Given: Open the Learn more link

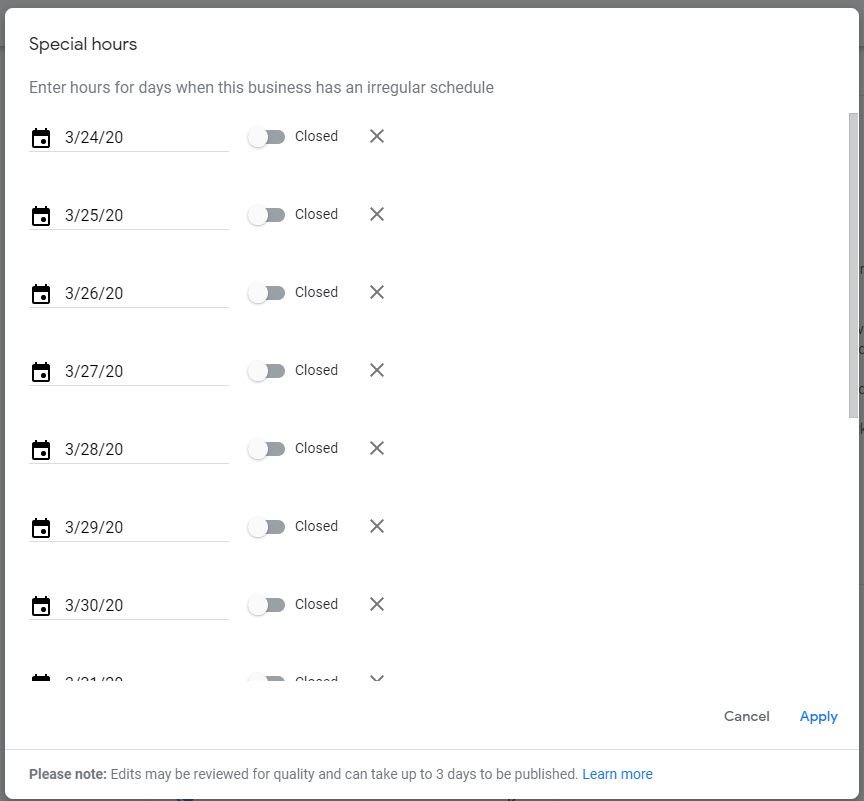Looking at the screenshot, I should tap(617, 774).
